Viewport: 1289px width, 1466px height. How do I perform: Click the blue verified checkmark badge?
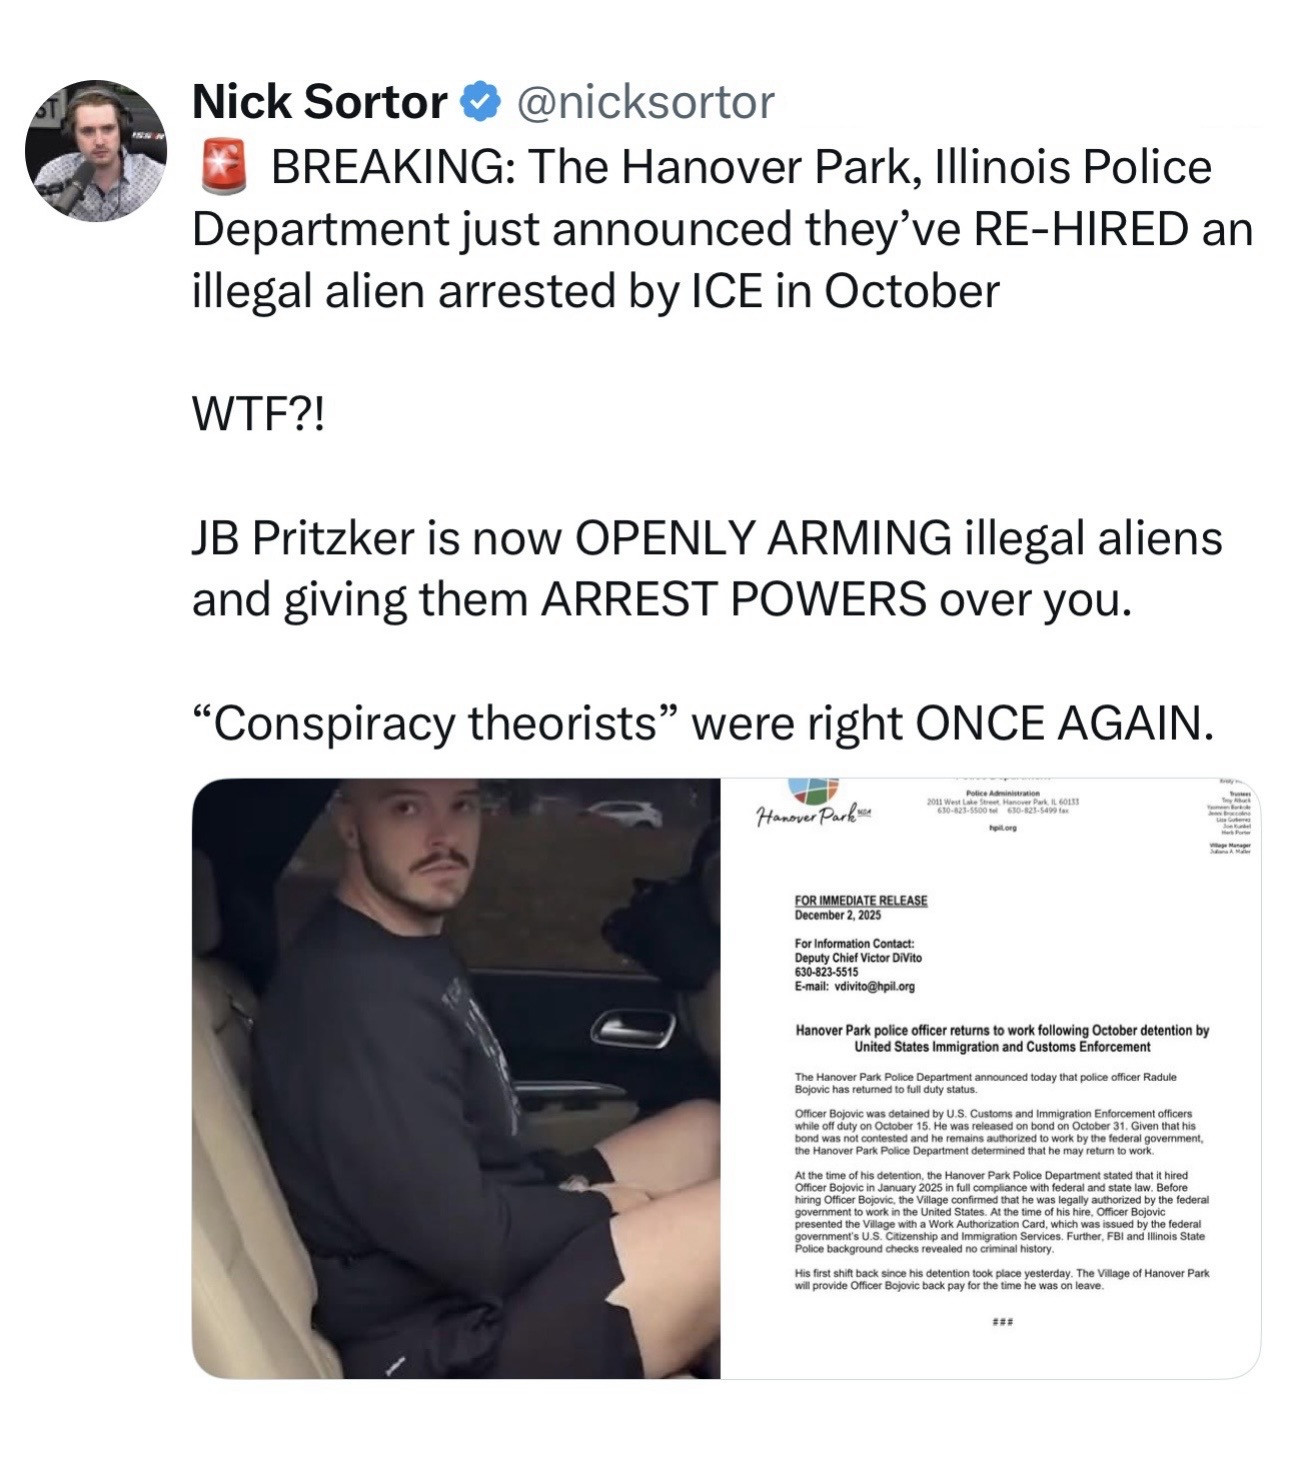pyautogui.click(x=480, y=101)
